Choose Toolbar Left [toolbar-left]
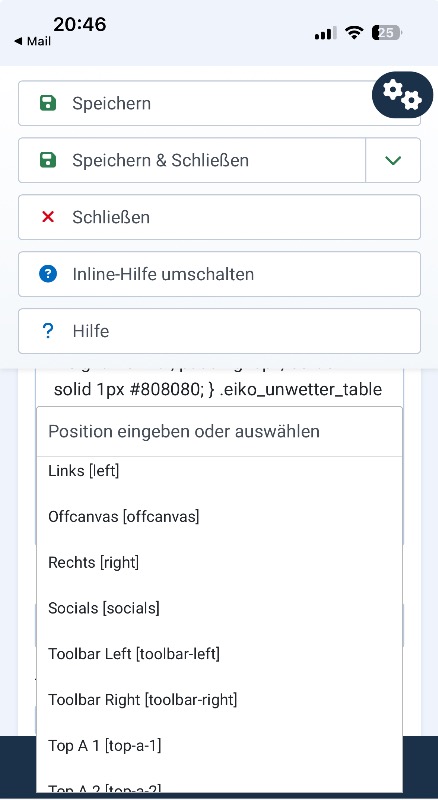 220,654
